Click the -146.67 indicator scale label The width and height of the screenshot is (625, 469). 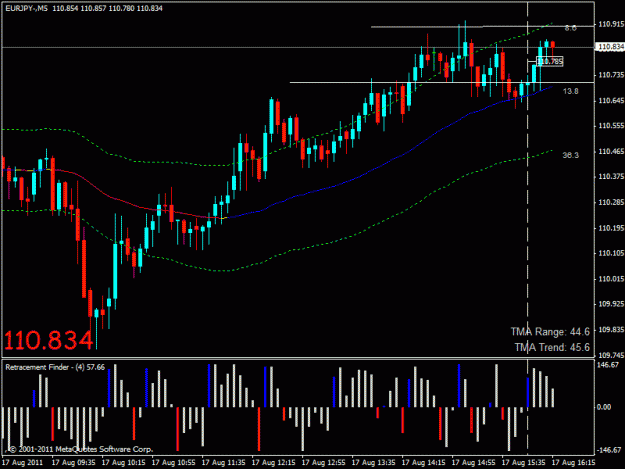point(609,450)
